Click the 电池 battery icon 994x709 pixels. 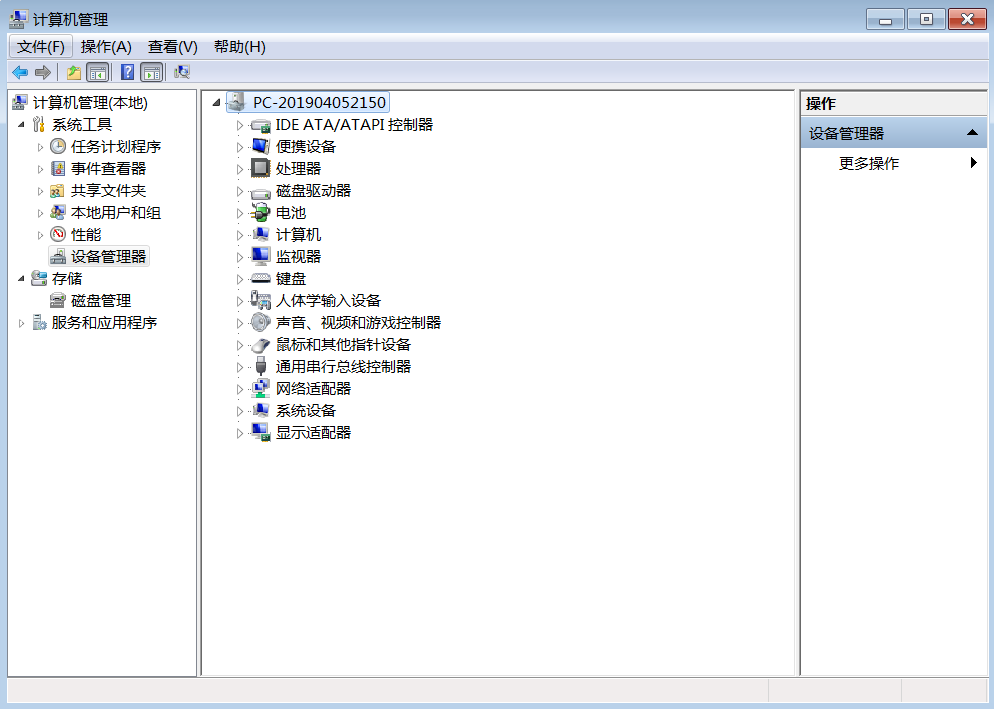click(260, 213)
